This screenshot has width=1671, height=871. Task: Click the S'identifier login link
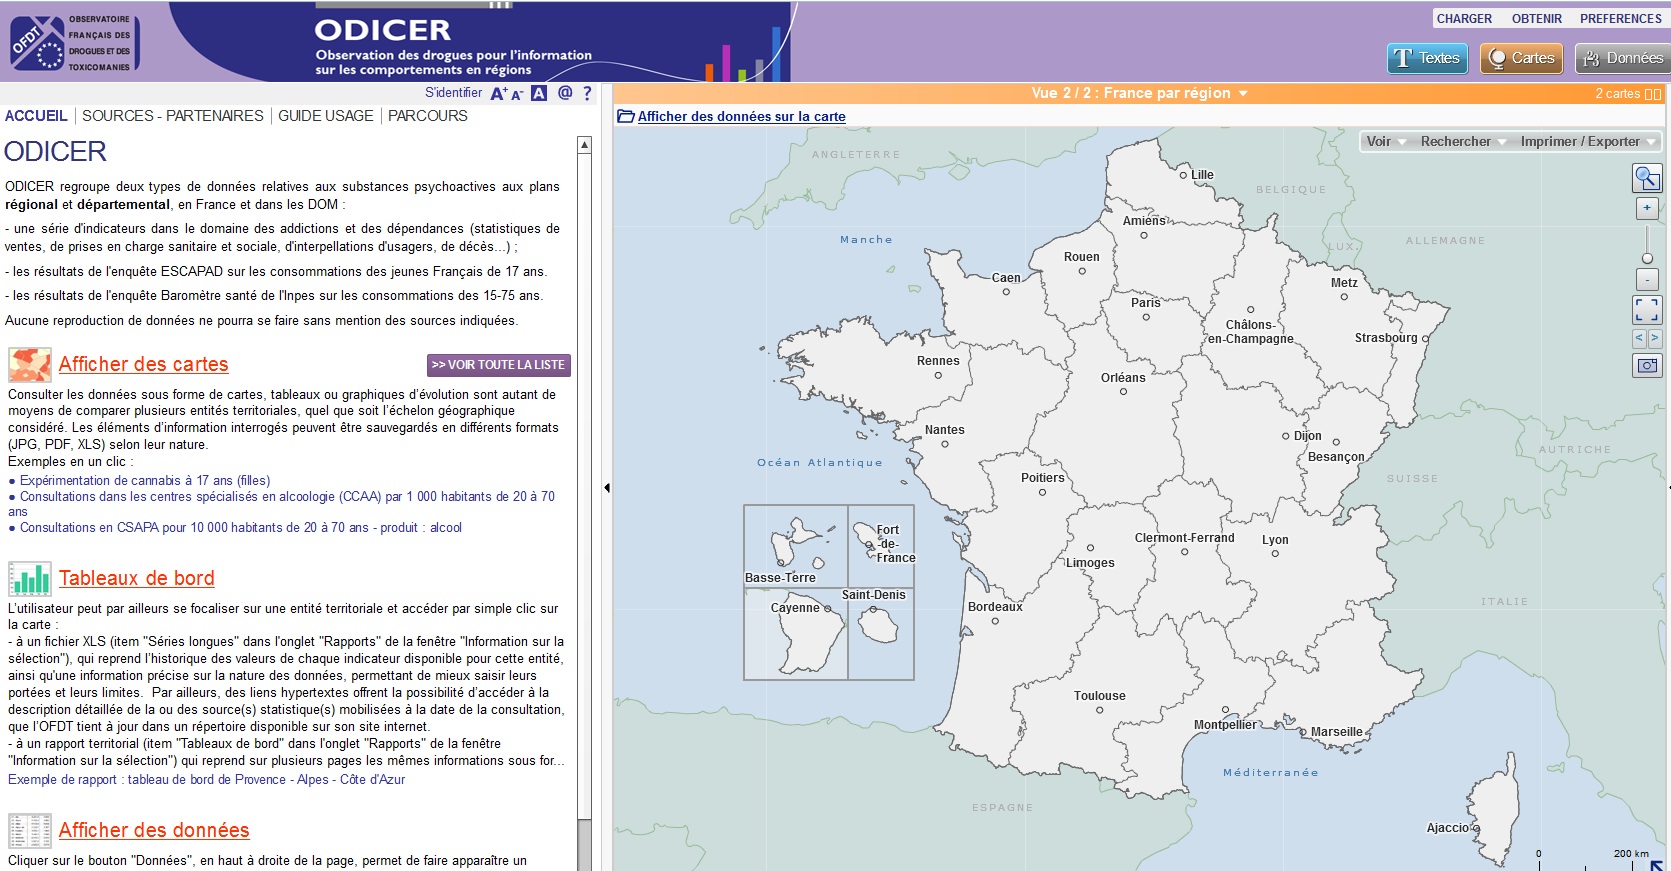pyautogui.click(x=453, y=93)
